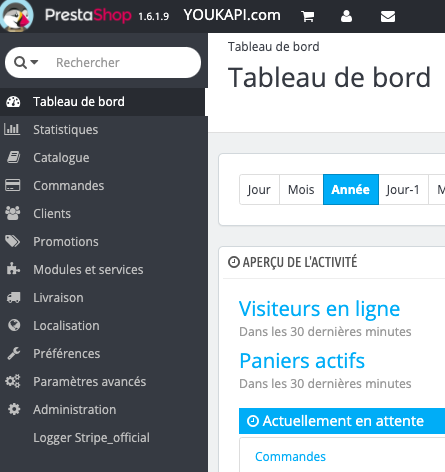Click the Livraison truck icon
Image resolution: width=445 pixels, height=472 pixels.
[13, 297]
